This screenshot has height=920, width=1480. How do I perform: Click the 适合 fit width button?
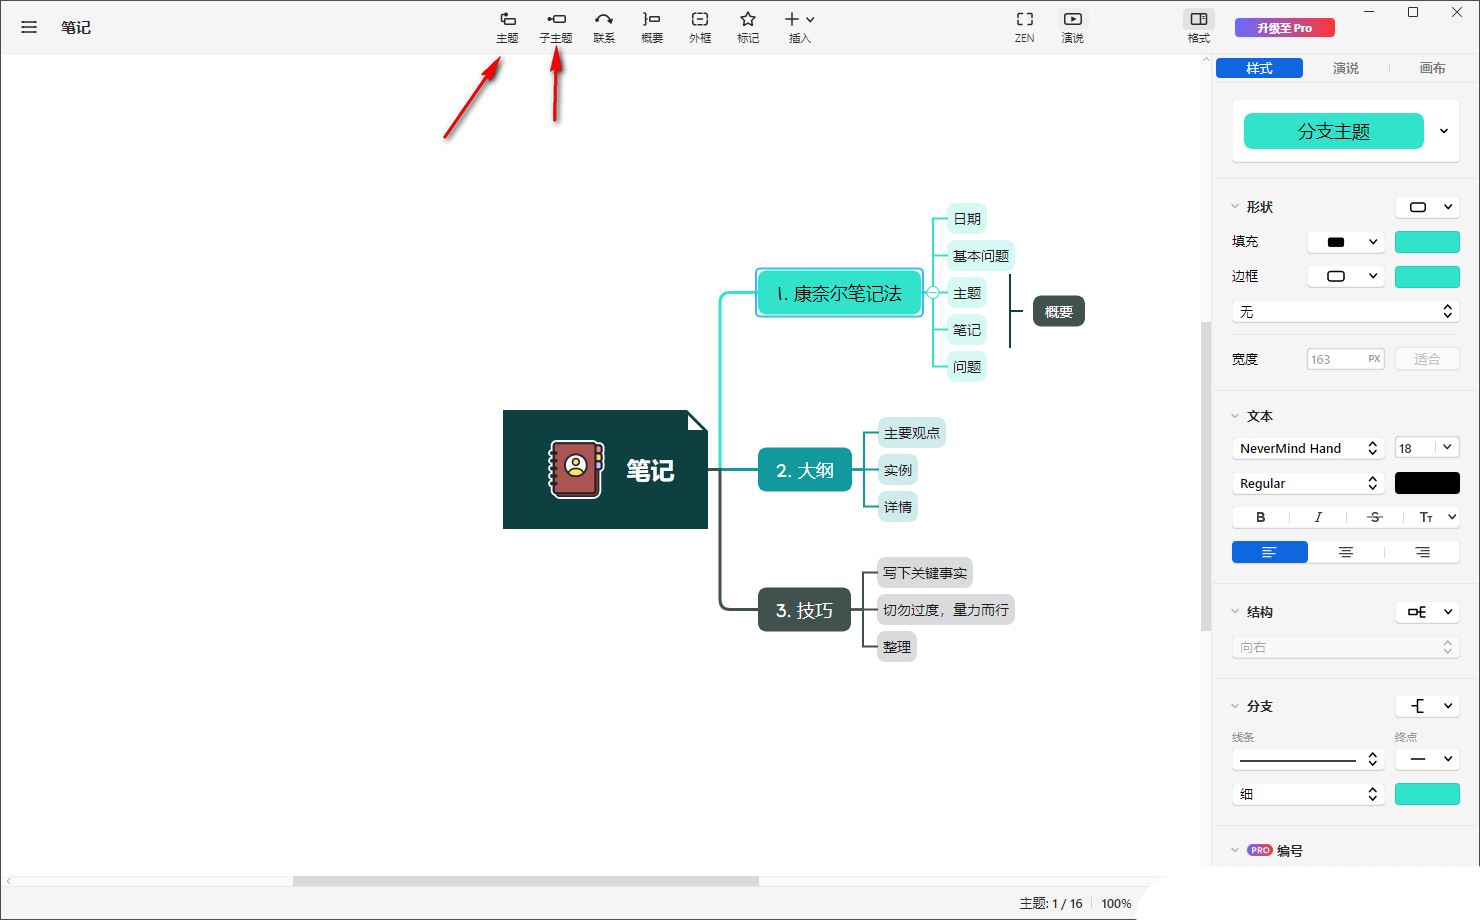pos(1427,359)
